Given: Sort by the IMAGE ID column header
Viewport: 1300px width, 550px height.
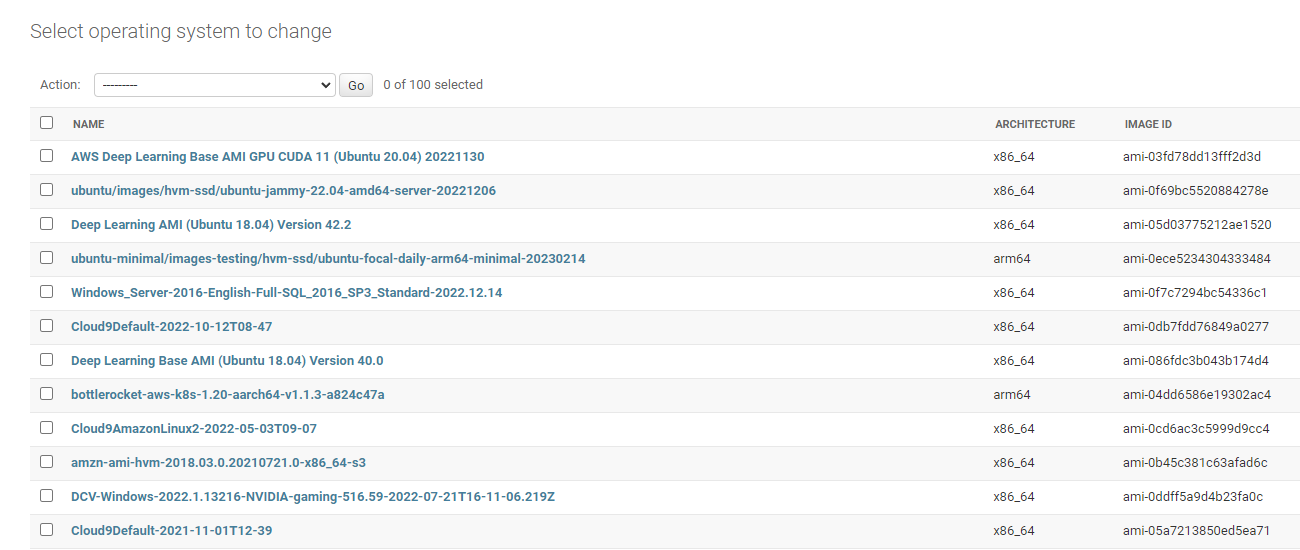Looking at the screenshot, I should pyautogui.click(x=1148, y=124).
